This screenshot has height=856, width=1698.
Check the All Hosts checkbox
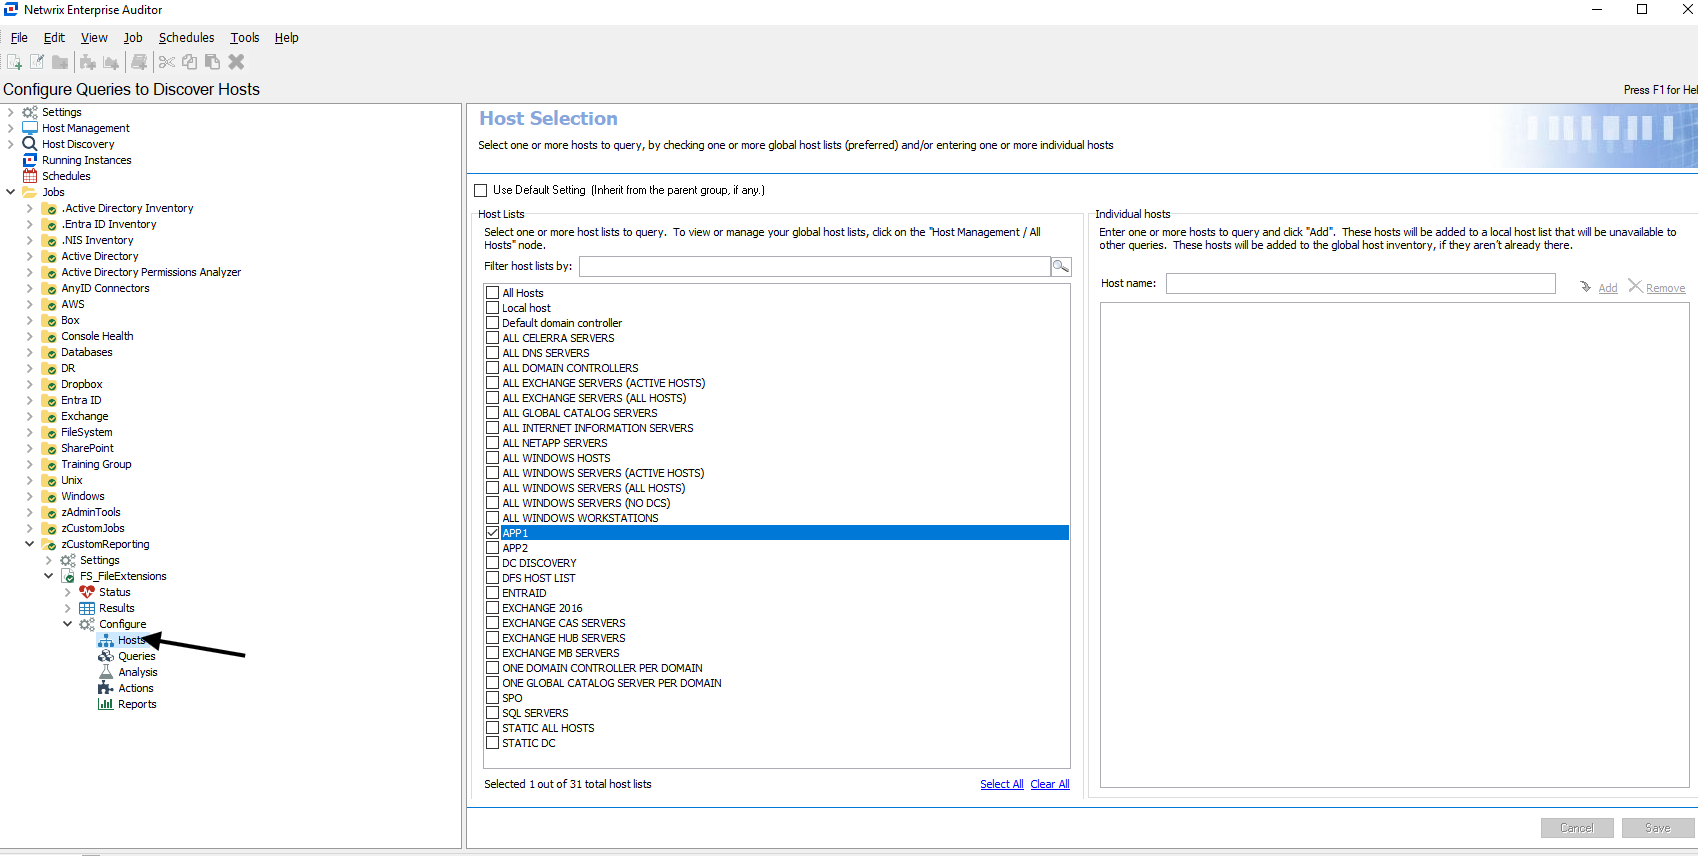tap(493, 293)
